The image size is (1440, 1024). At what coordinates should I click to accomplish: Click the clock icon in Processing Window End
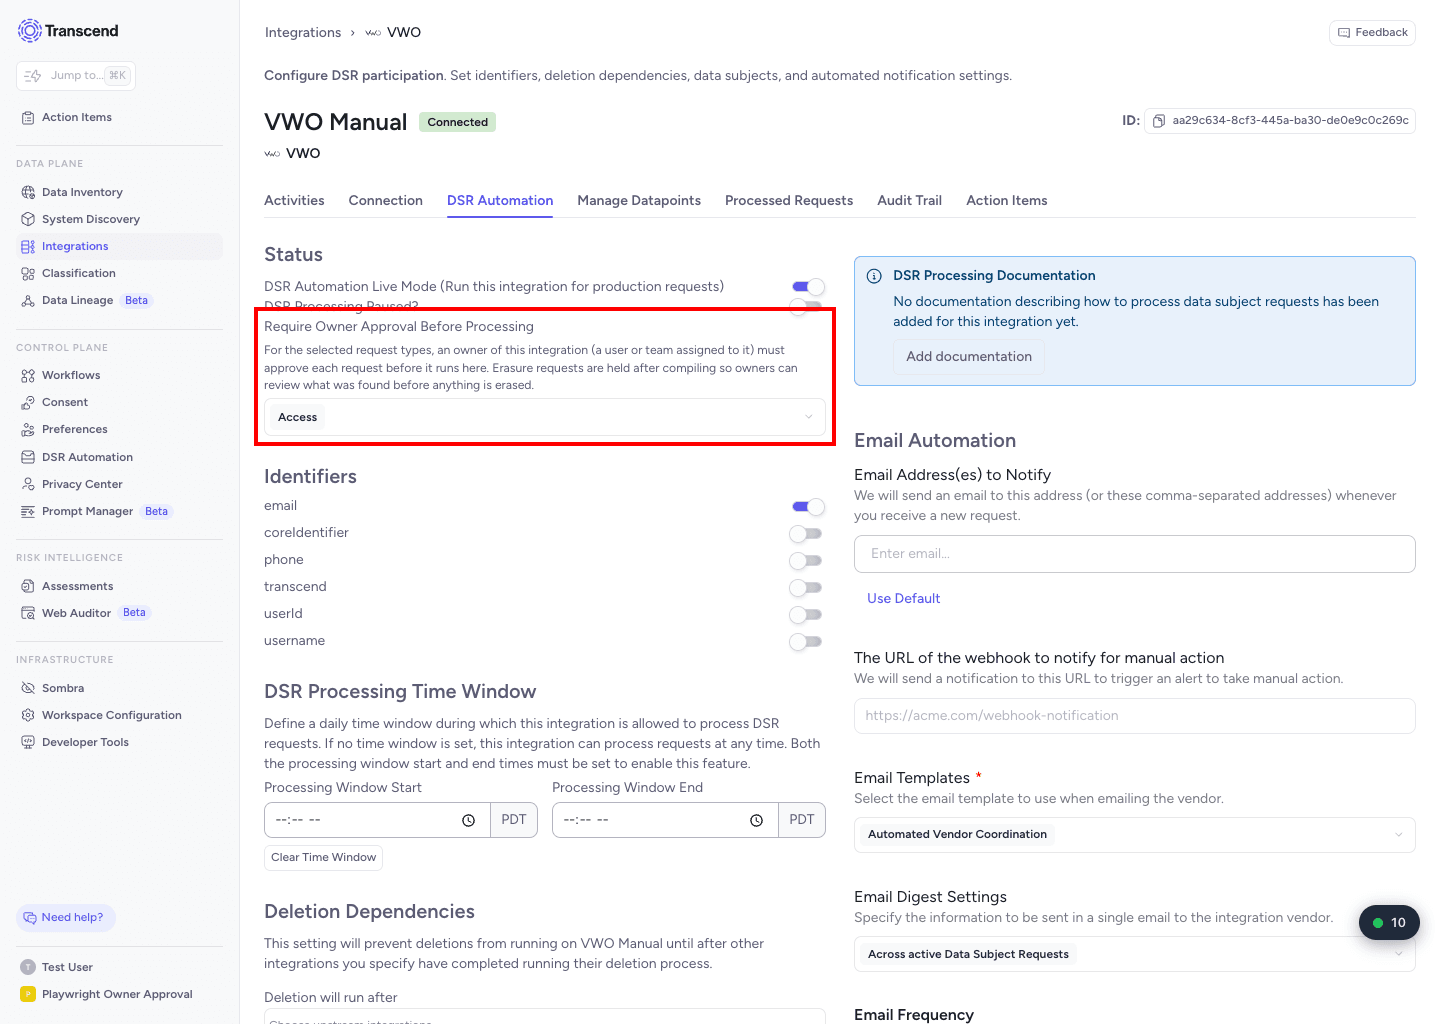click(756, 820)
